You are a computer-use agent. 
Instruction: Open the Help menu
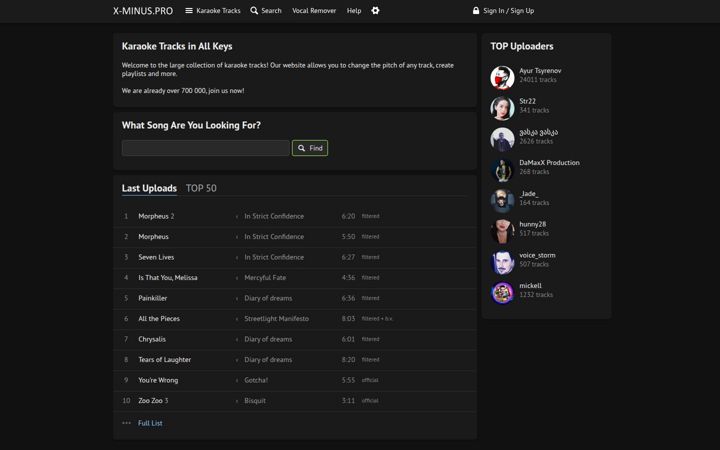(354, 11)
